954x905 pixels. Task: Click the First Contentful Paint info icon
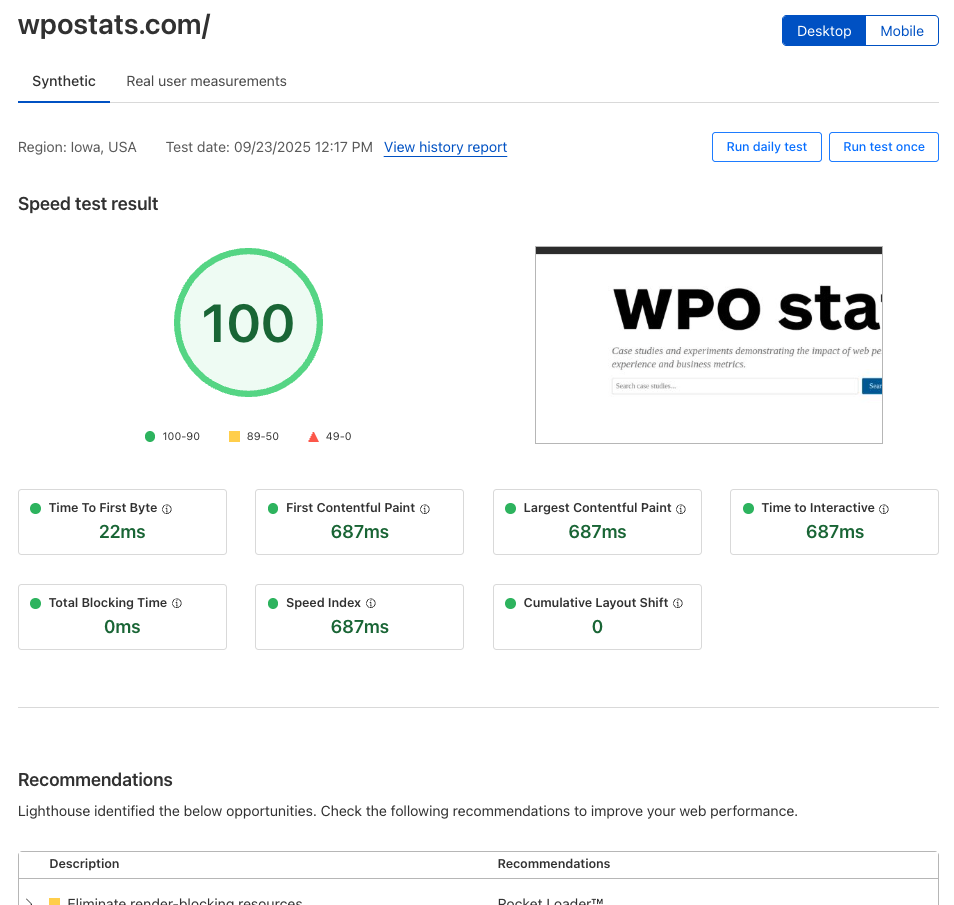(x=425, y=509)
